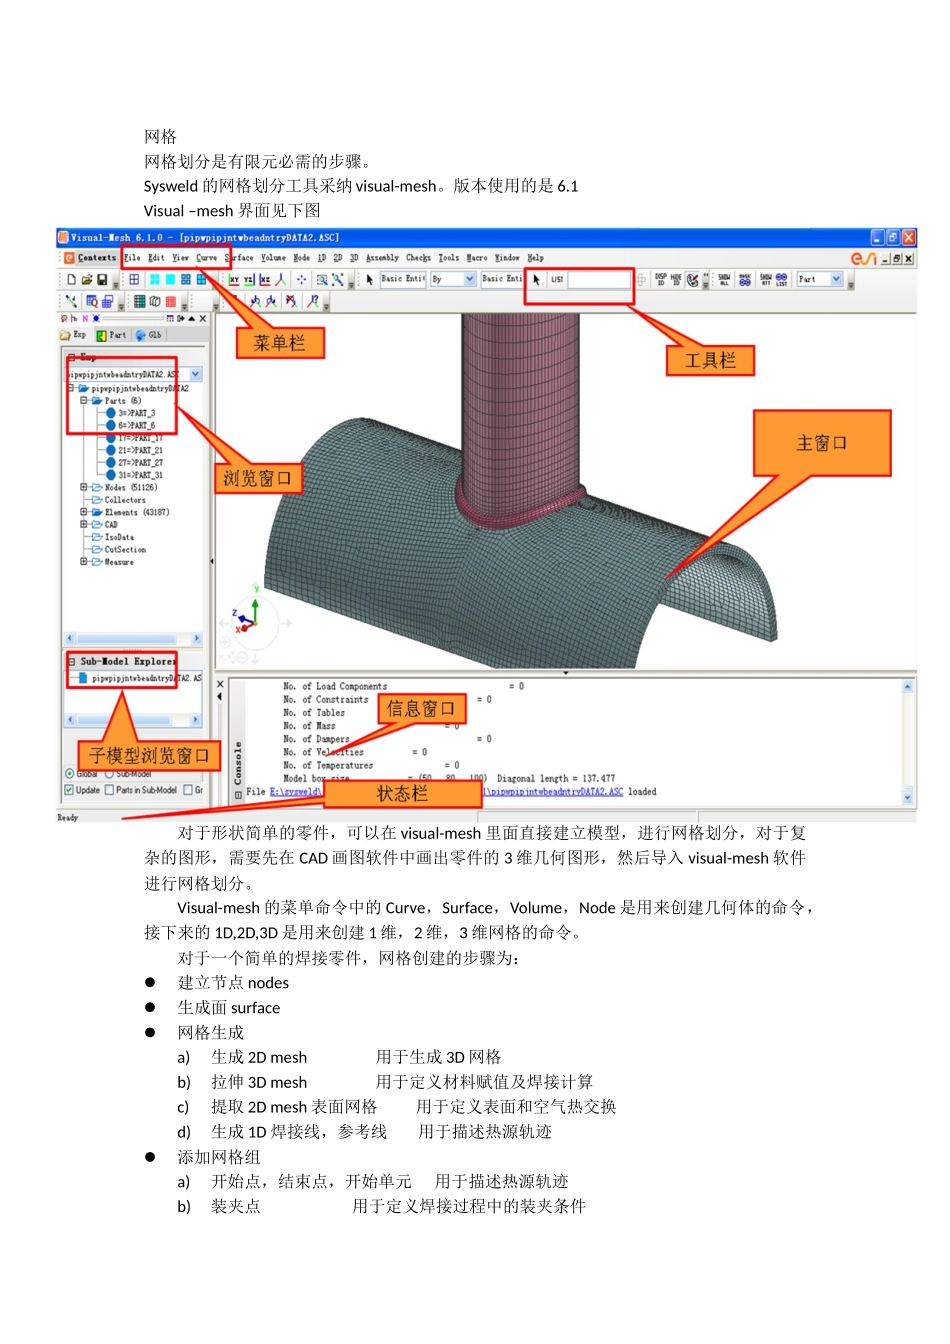Screen dimensions: 950x1344
Task: Click the SHOW ATT icon
Action: [765, 280]
